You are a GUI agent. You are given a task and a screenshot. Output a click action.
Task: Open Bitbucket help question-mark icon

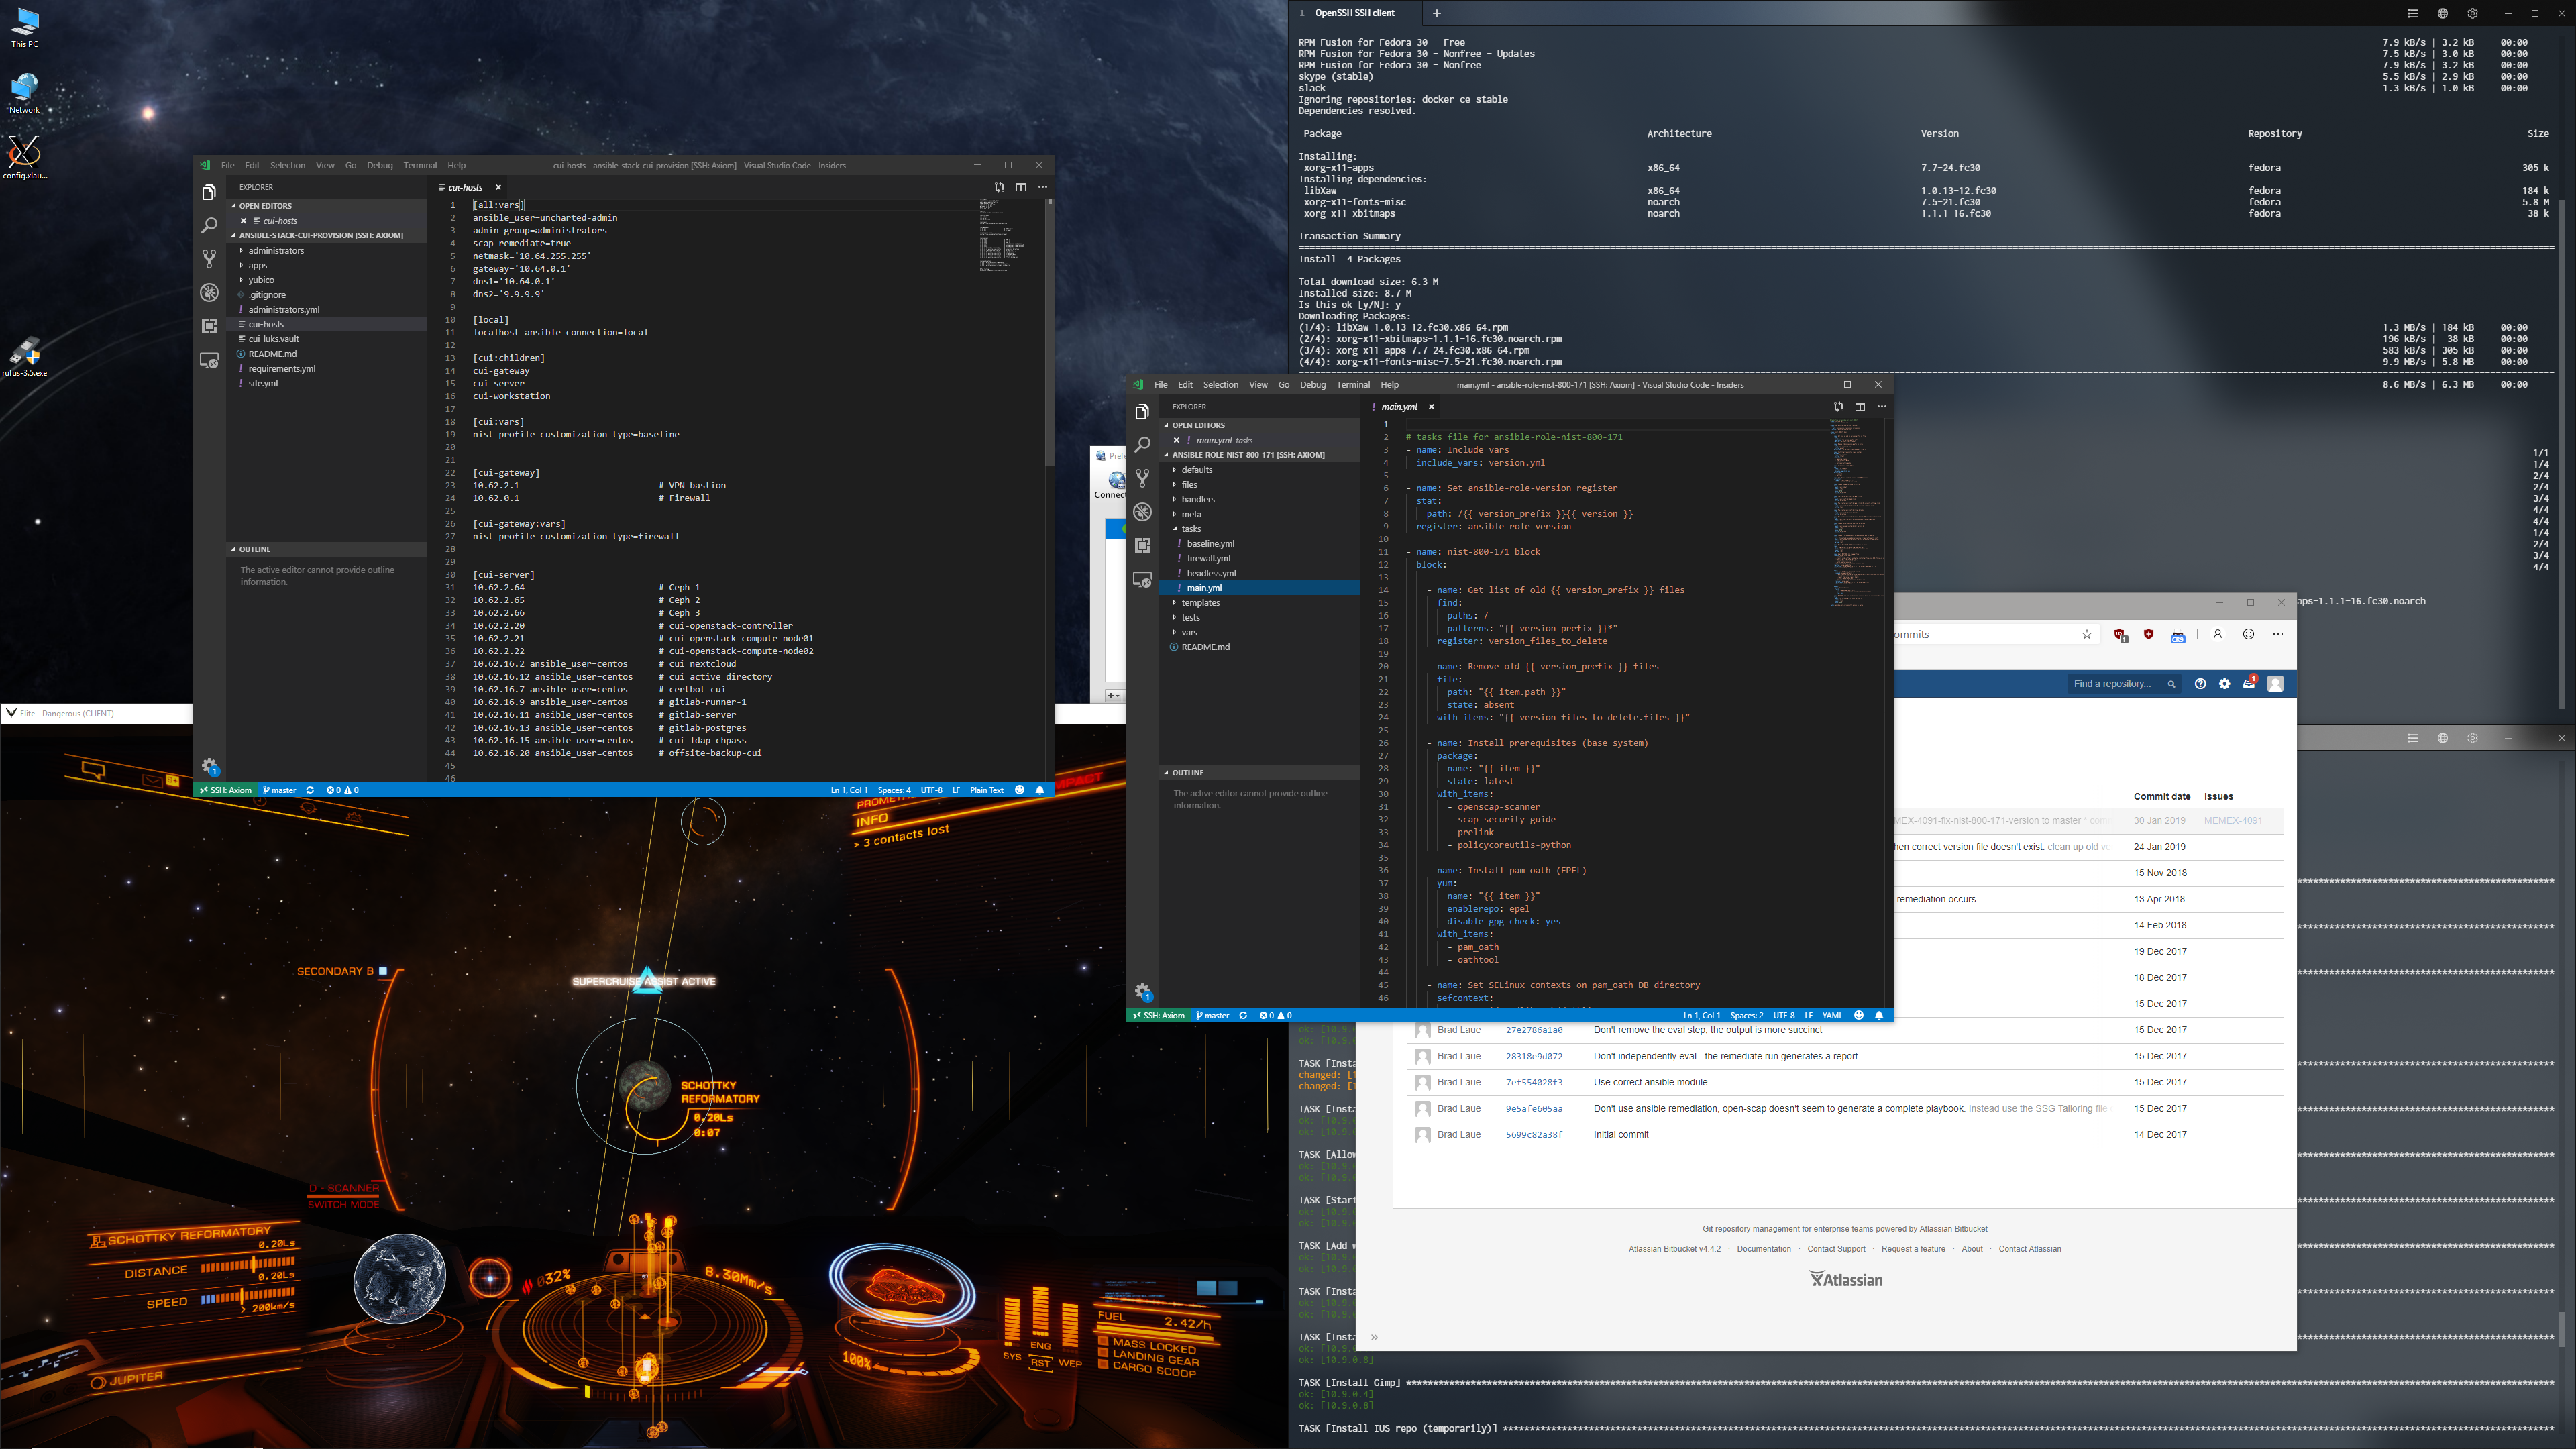(x=2200, y=684)
